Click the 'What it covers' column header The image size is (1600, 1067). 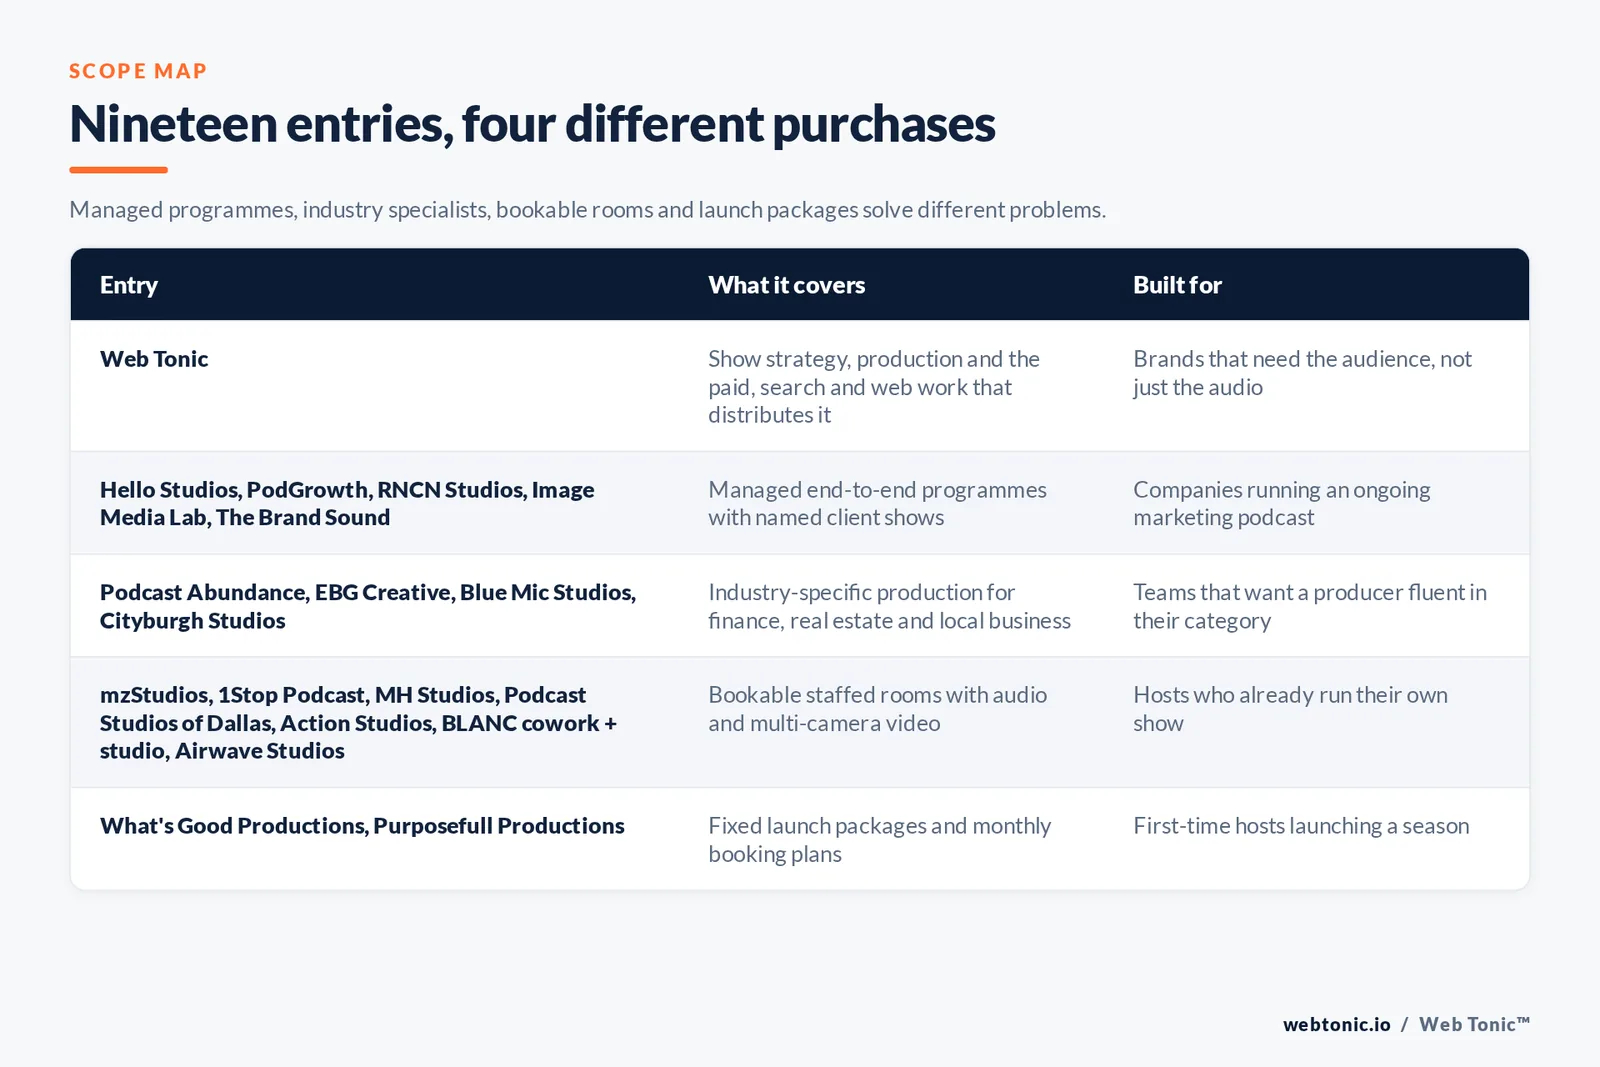pyautogui.click(x=787, y=285)
